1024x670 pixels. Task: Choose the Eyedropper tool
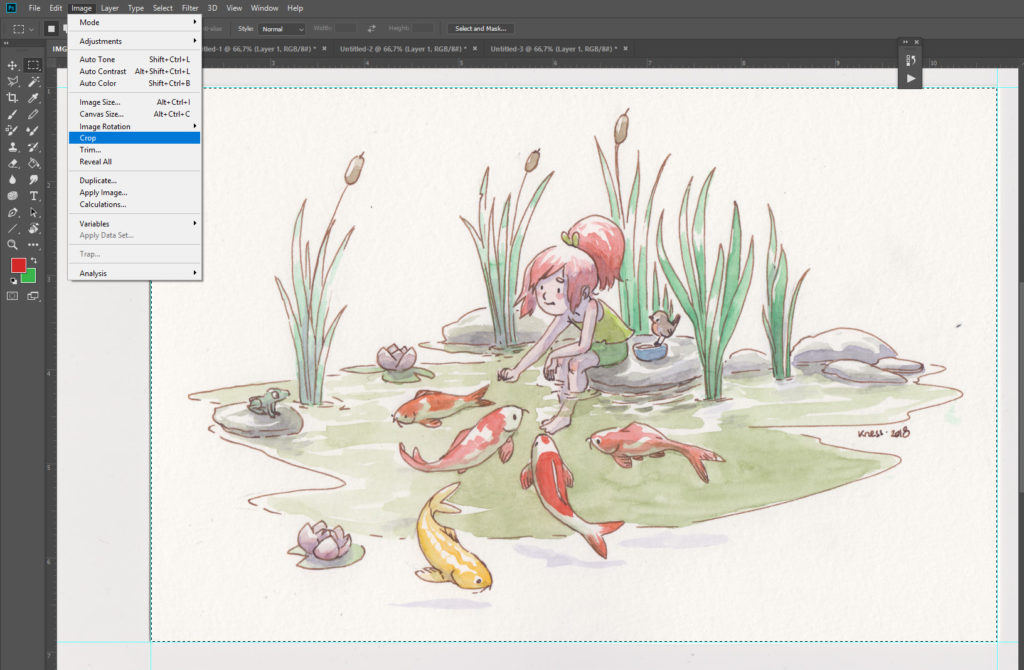[x=33, y=98]
